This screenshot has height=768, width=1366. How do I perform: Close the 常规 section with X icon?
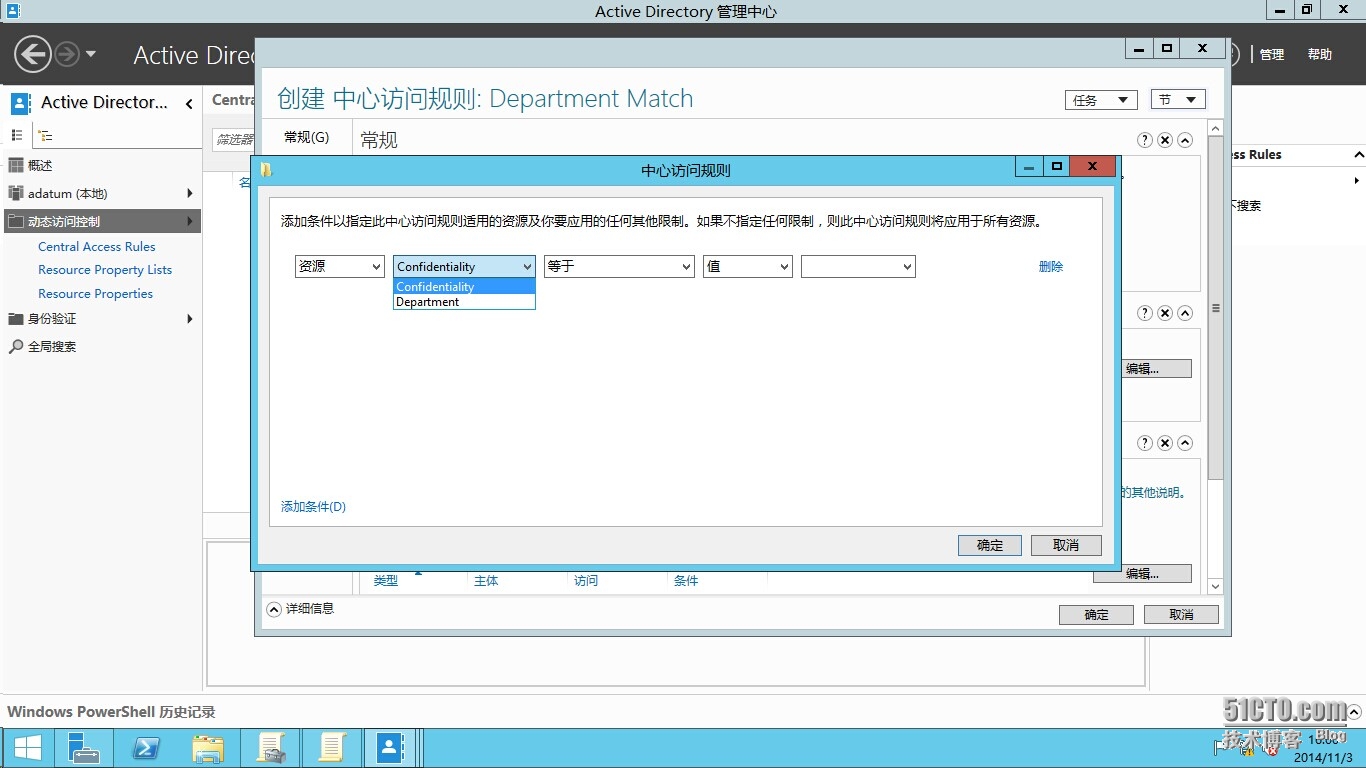click(1165, 140)
